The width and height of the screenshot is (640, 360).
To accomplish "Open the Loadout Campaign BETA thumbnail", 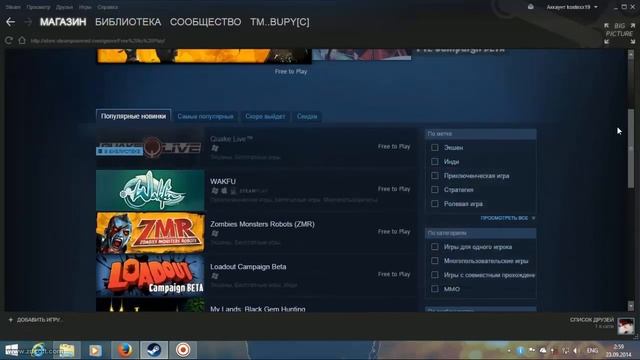I will (x=150, y=276).
